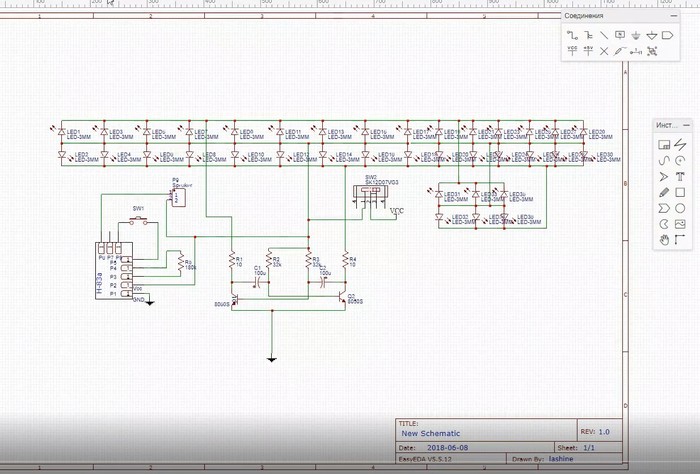The width and height of the screenshot is (700, 474).
Task: Select the Net Port tool
Action: (667, 34)
